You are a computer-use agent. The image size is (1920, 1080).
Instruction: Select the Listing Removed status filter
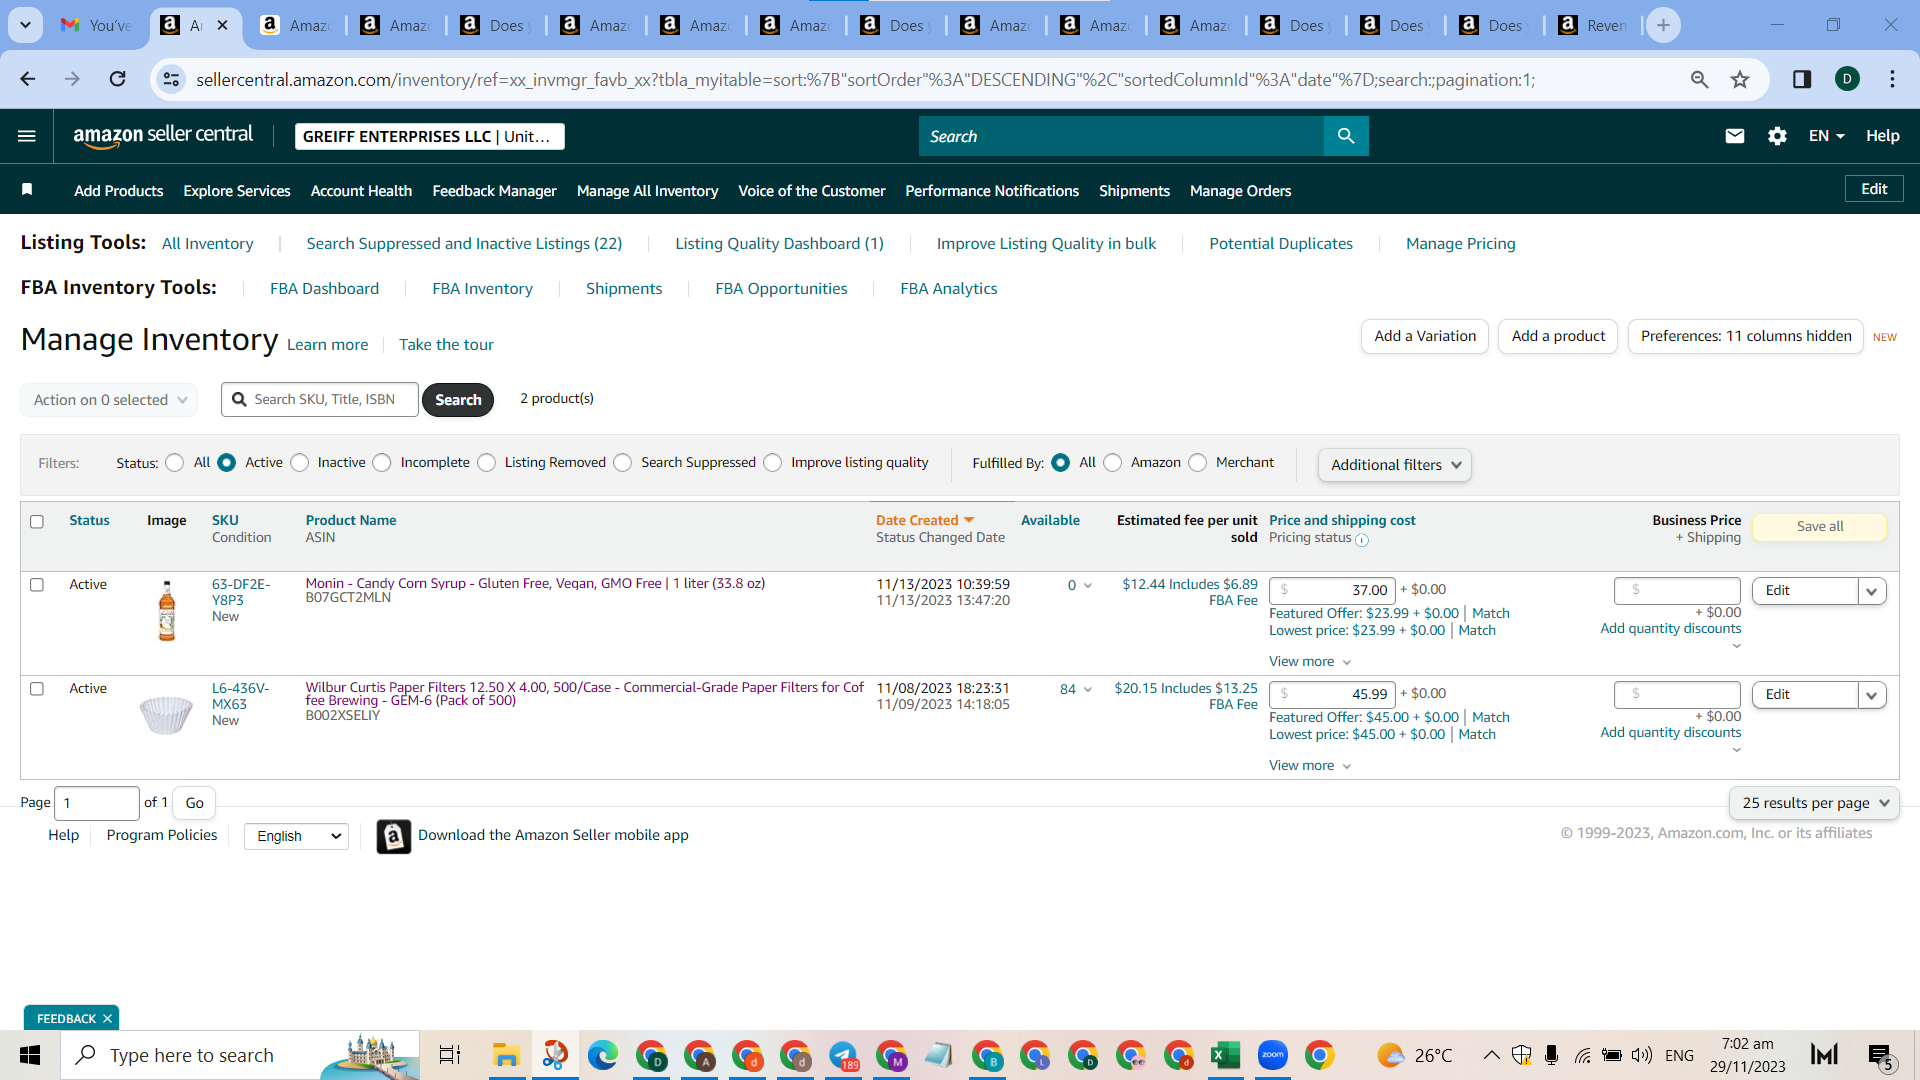pos(487,463)
